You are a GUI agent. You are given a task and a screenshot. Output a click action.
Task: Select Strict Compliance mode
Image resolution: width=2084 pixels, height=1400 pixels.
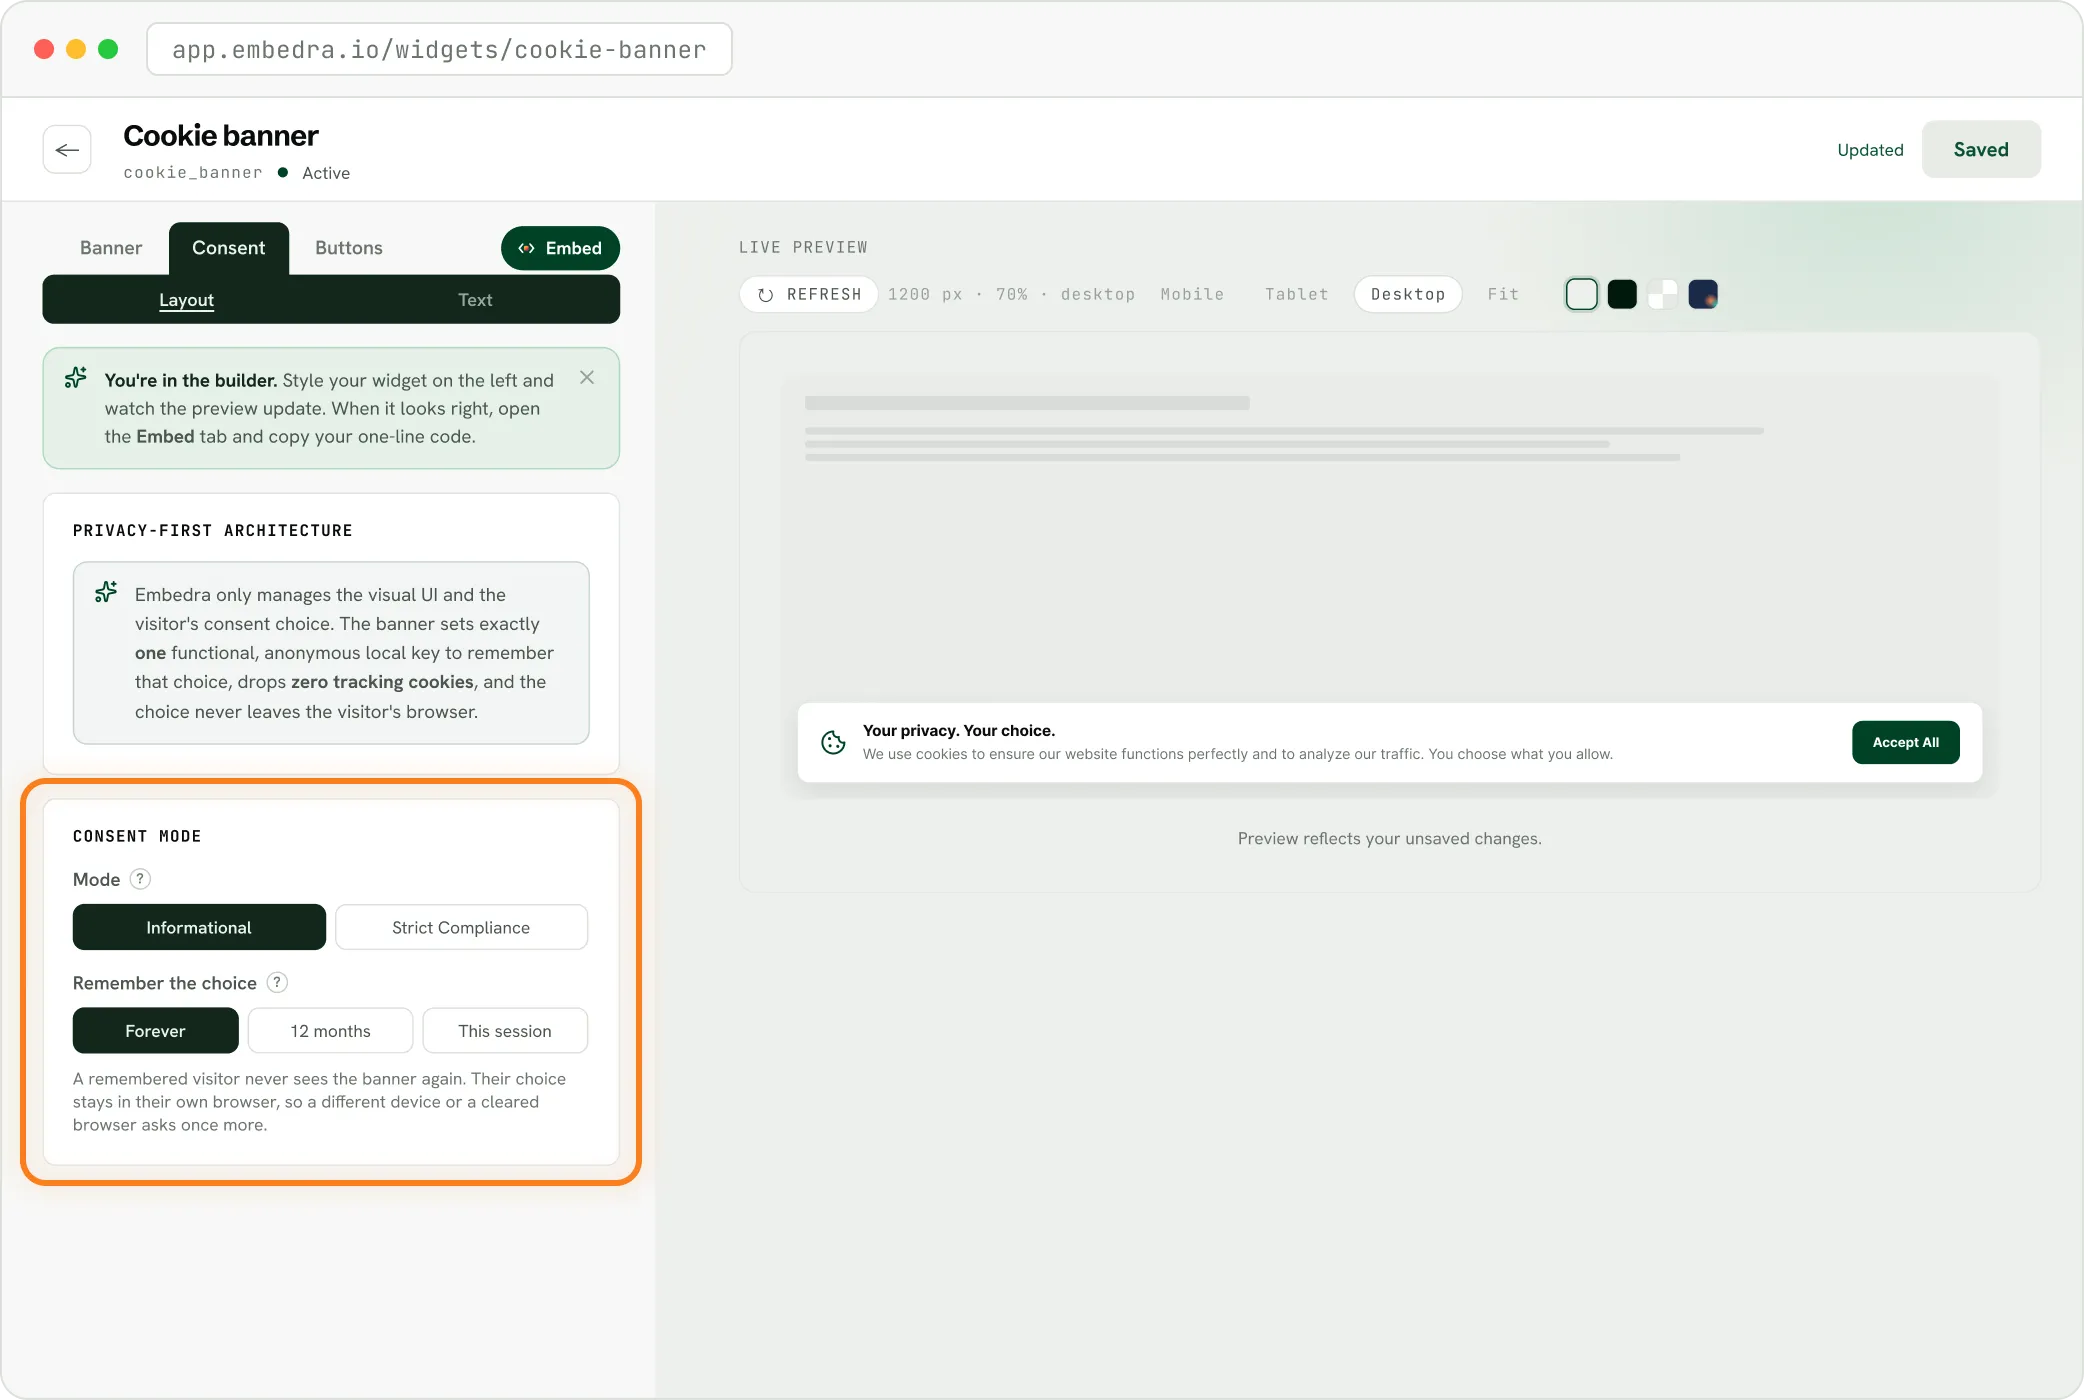[461, 927]
